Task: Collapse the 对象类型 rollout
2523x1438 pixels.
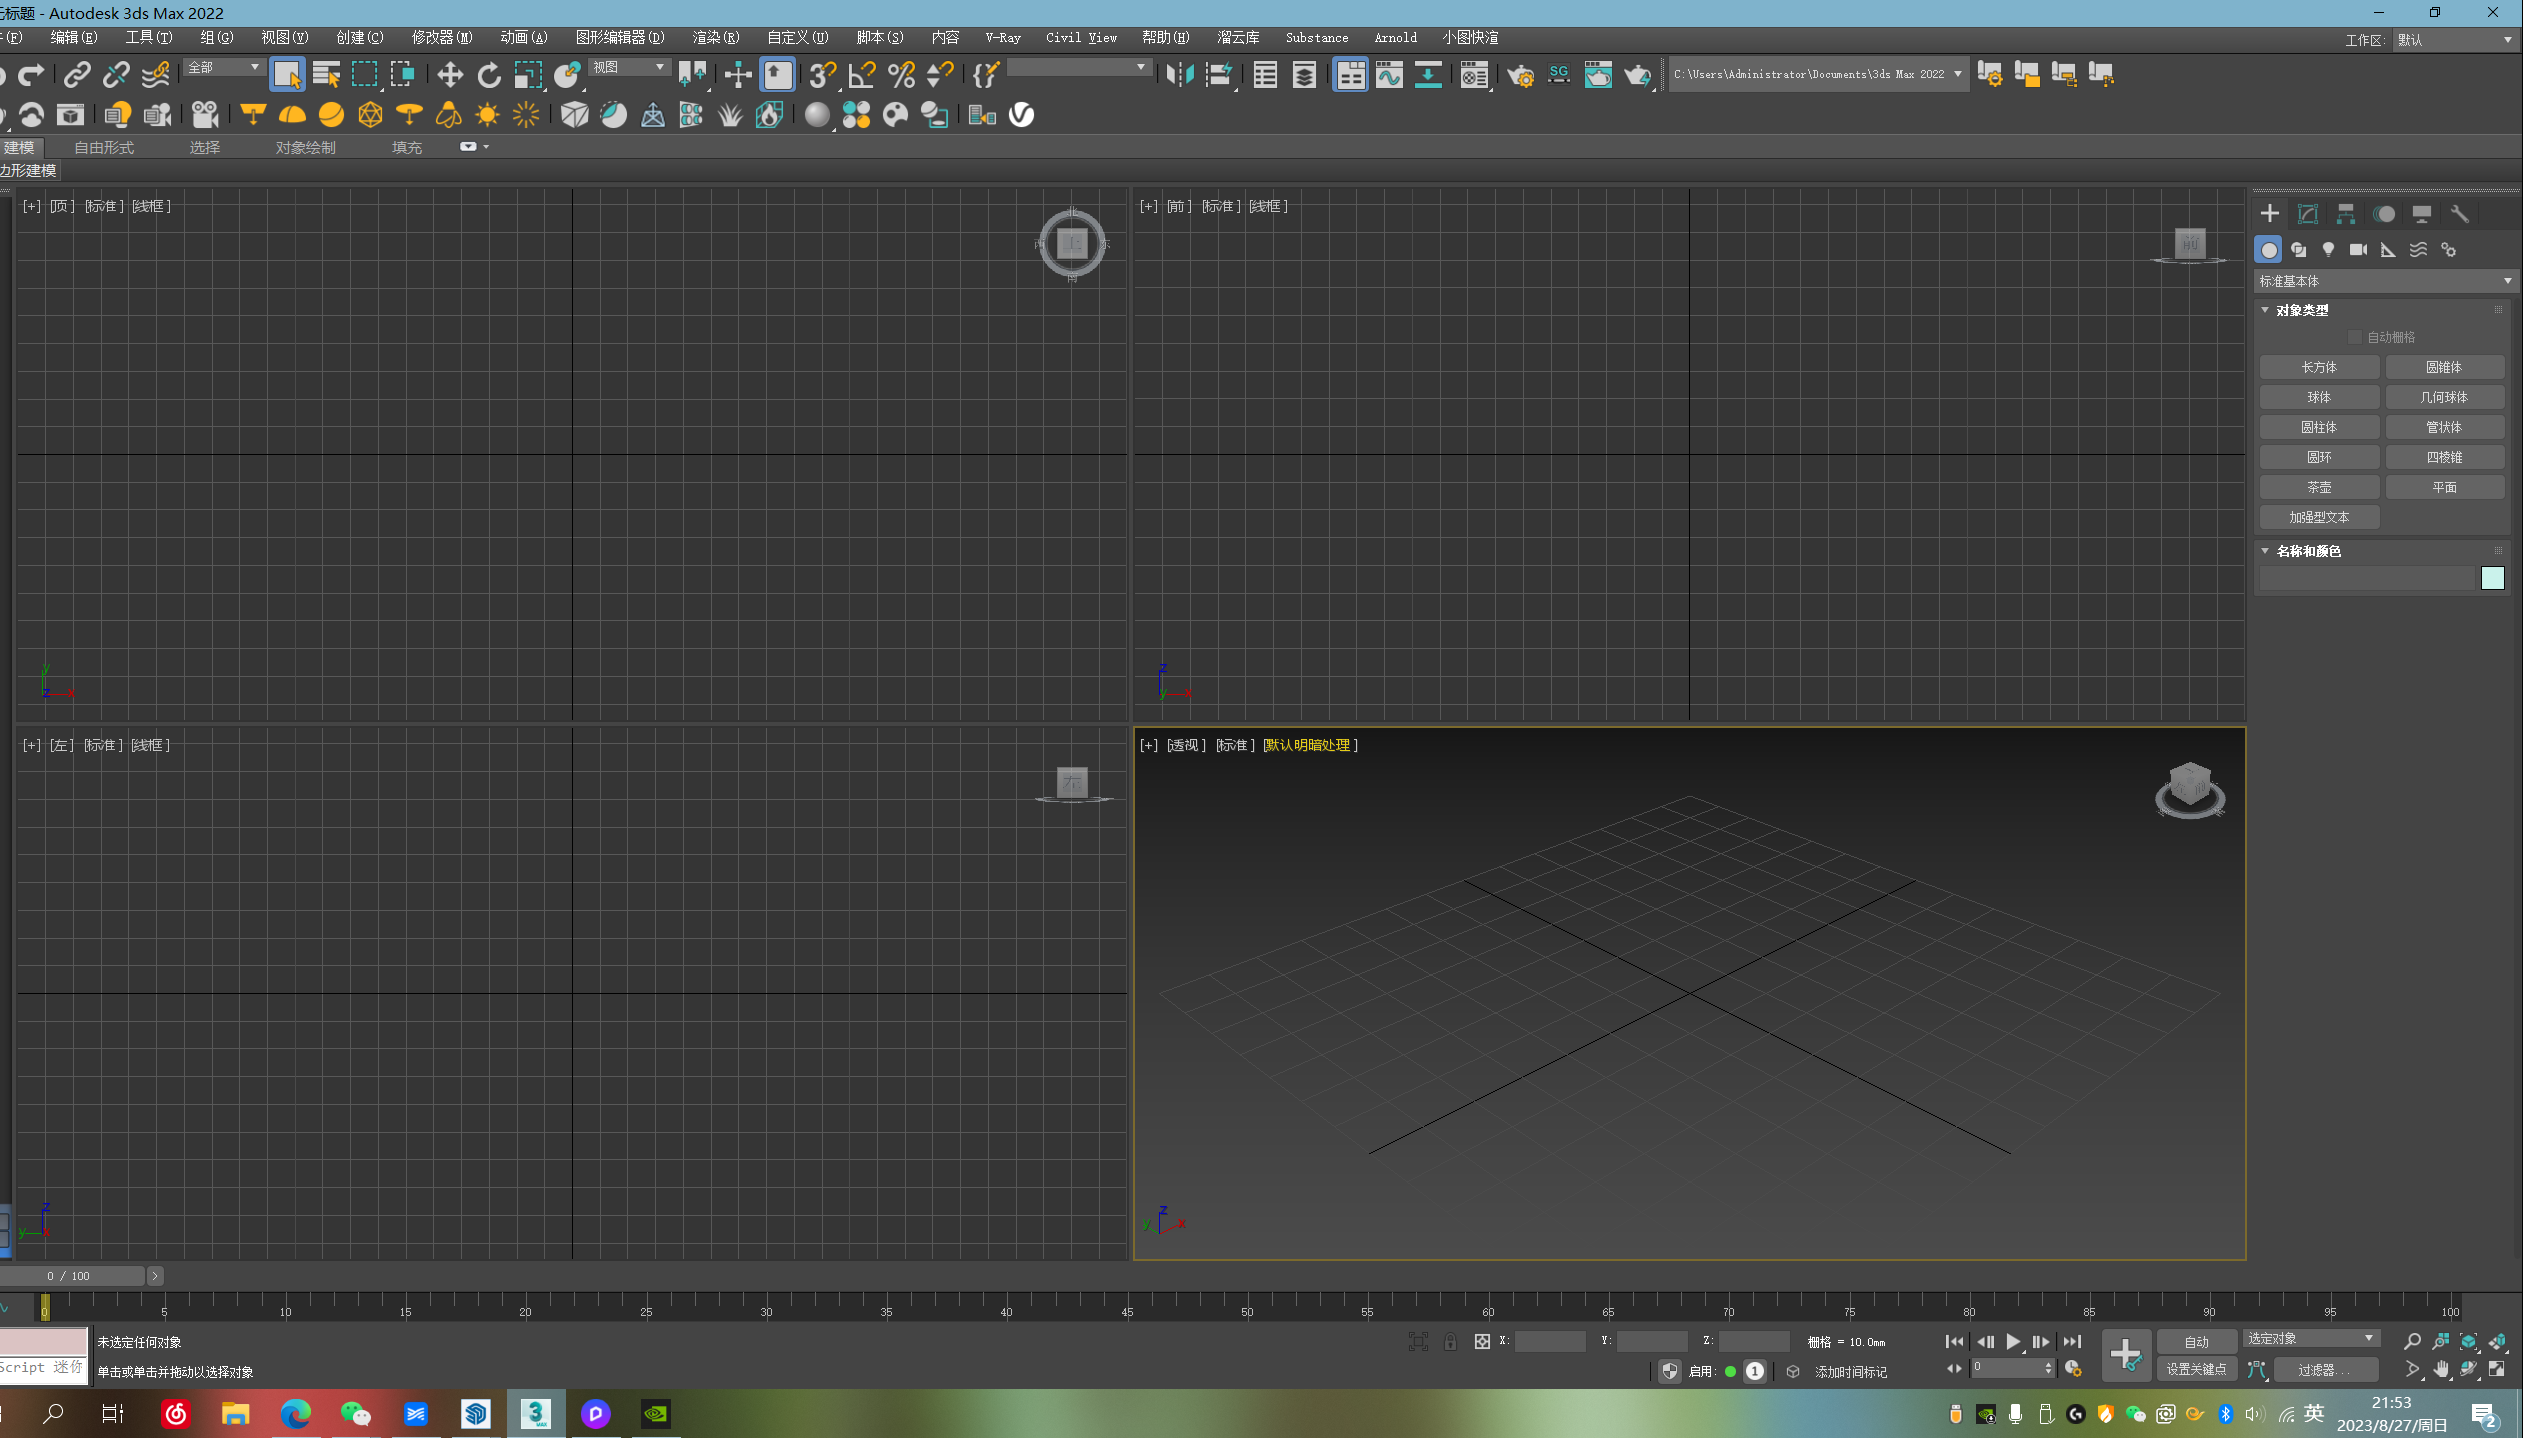Action: coord(2301,310)
